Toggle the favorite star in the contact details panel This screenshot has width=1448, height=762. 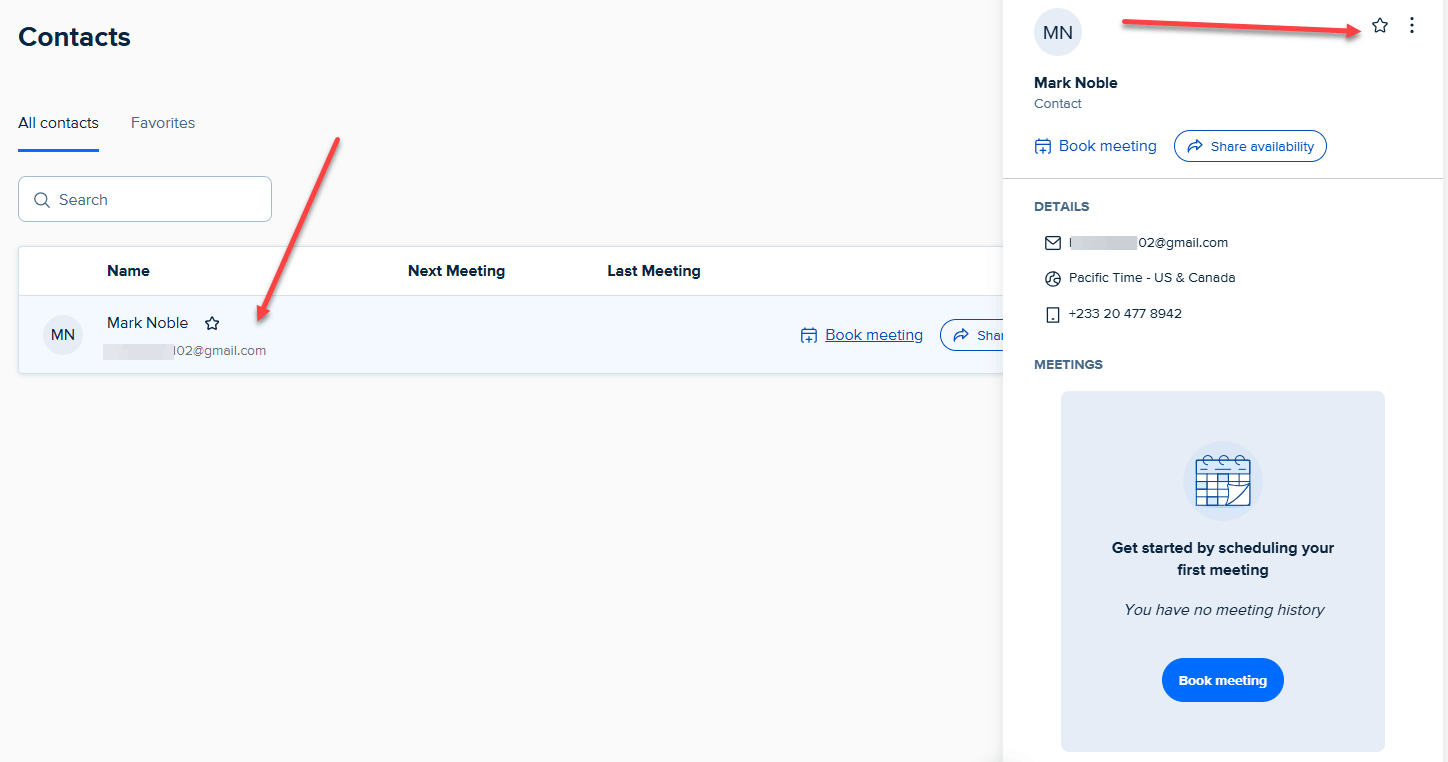pos(1380,26)
